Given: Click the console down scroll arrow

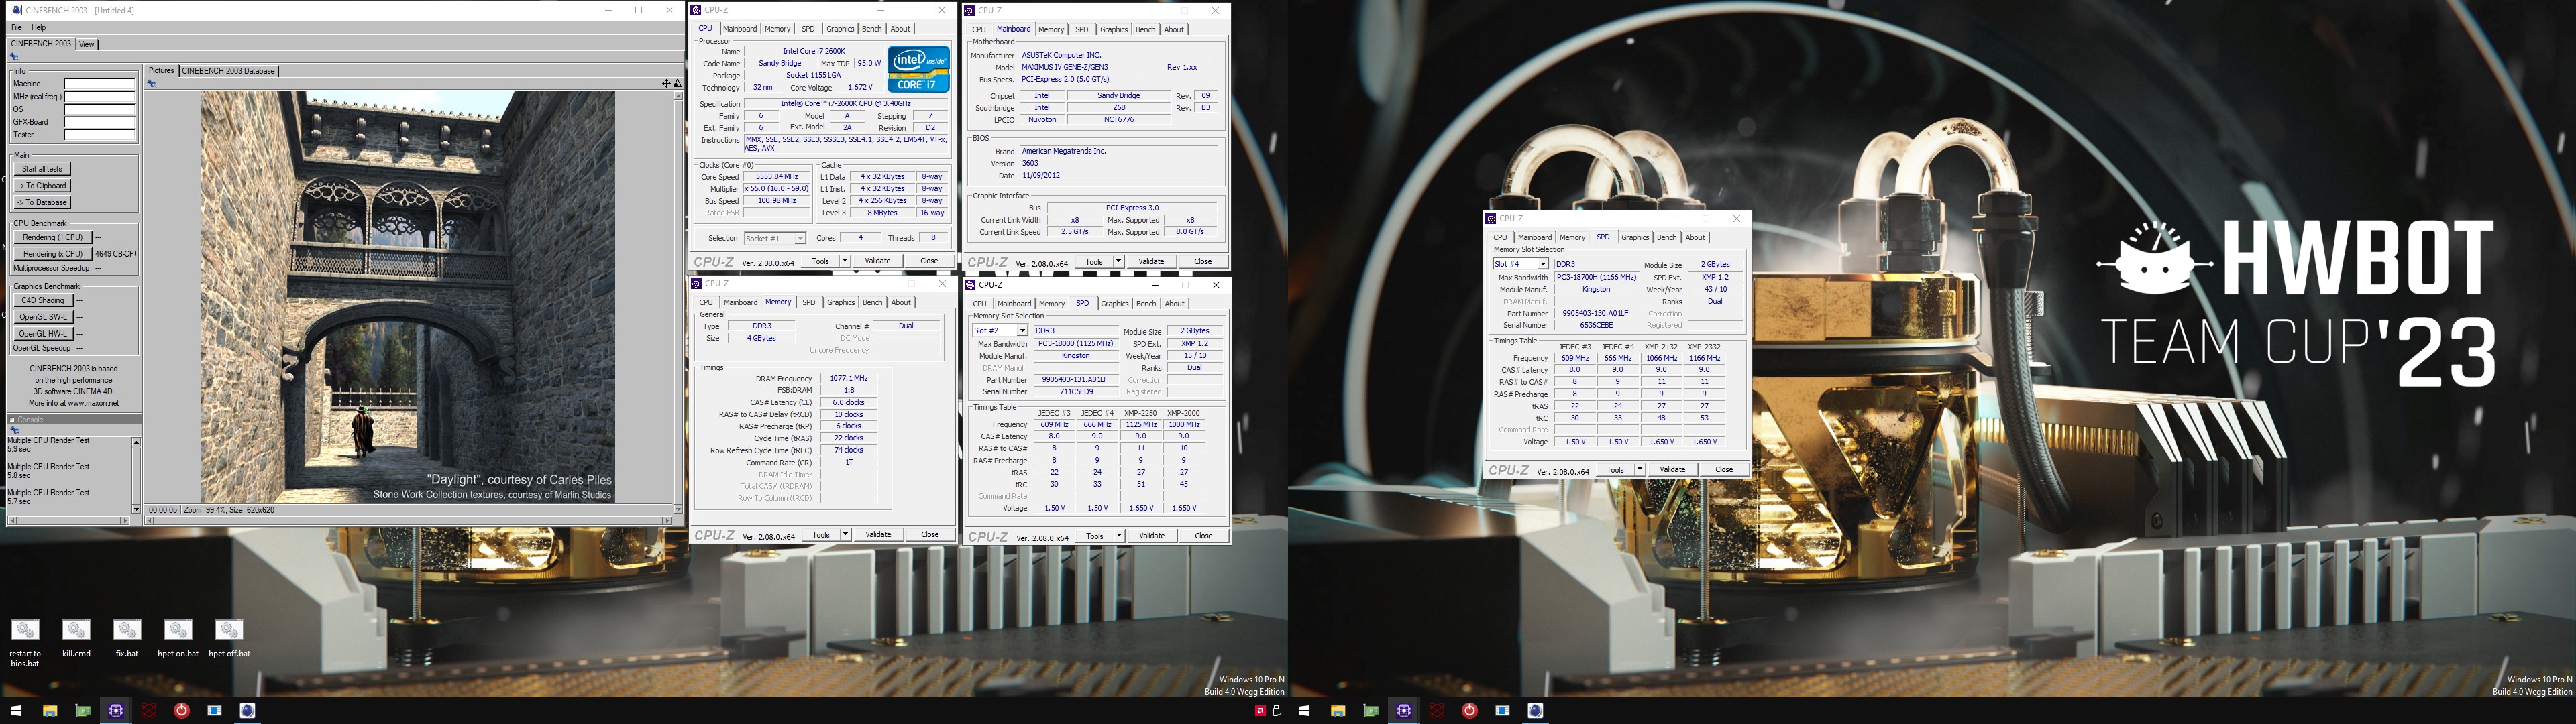Looking at the screenshot, I should [x=136, y=509].
